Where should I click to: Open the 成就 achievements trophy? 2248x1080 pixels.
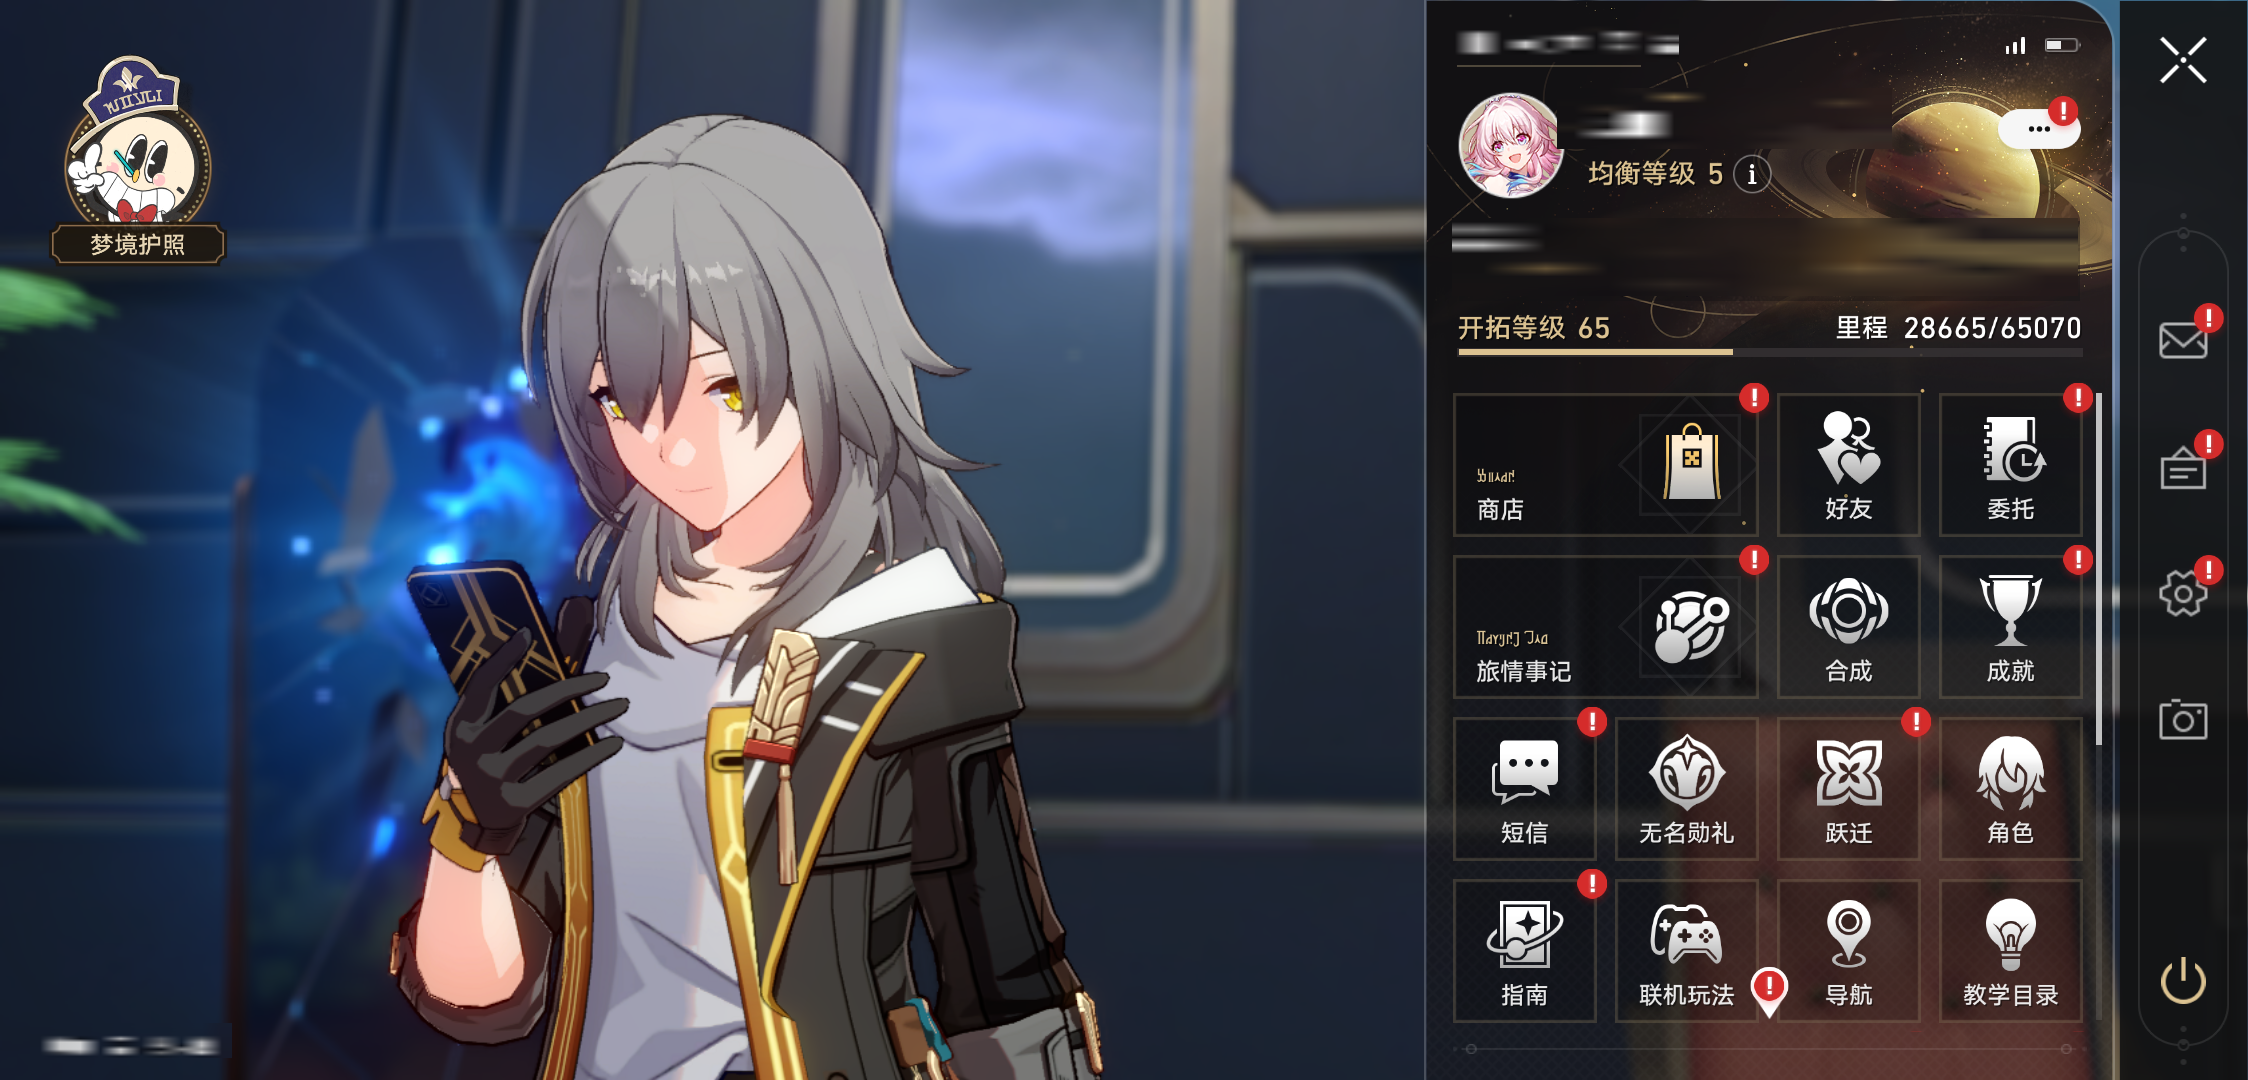click(2010, 627)
